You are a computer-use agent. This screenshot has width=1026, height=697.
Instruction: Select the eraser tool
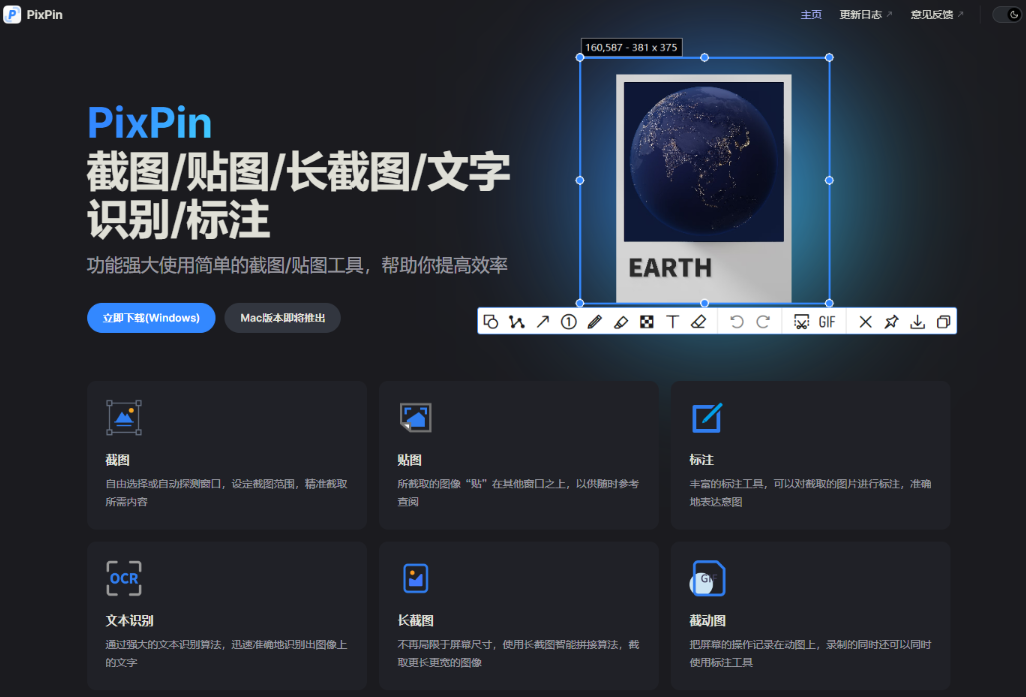click(x=699, y=322)
